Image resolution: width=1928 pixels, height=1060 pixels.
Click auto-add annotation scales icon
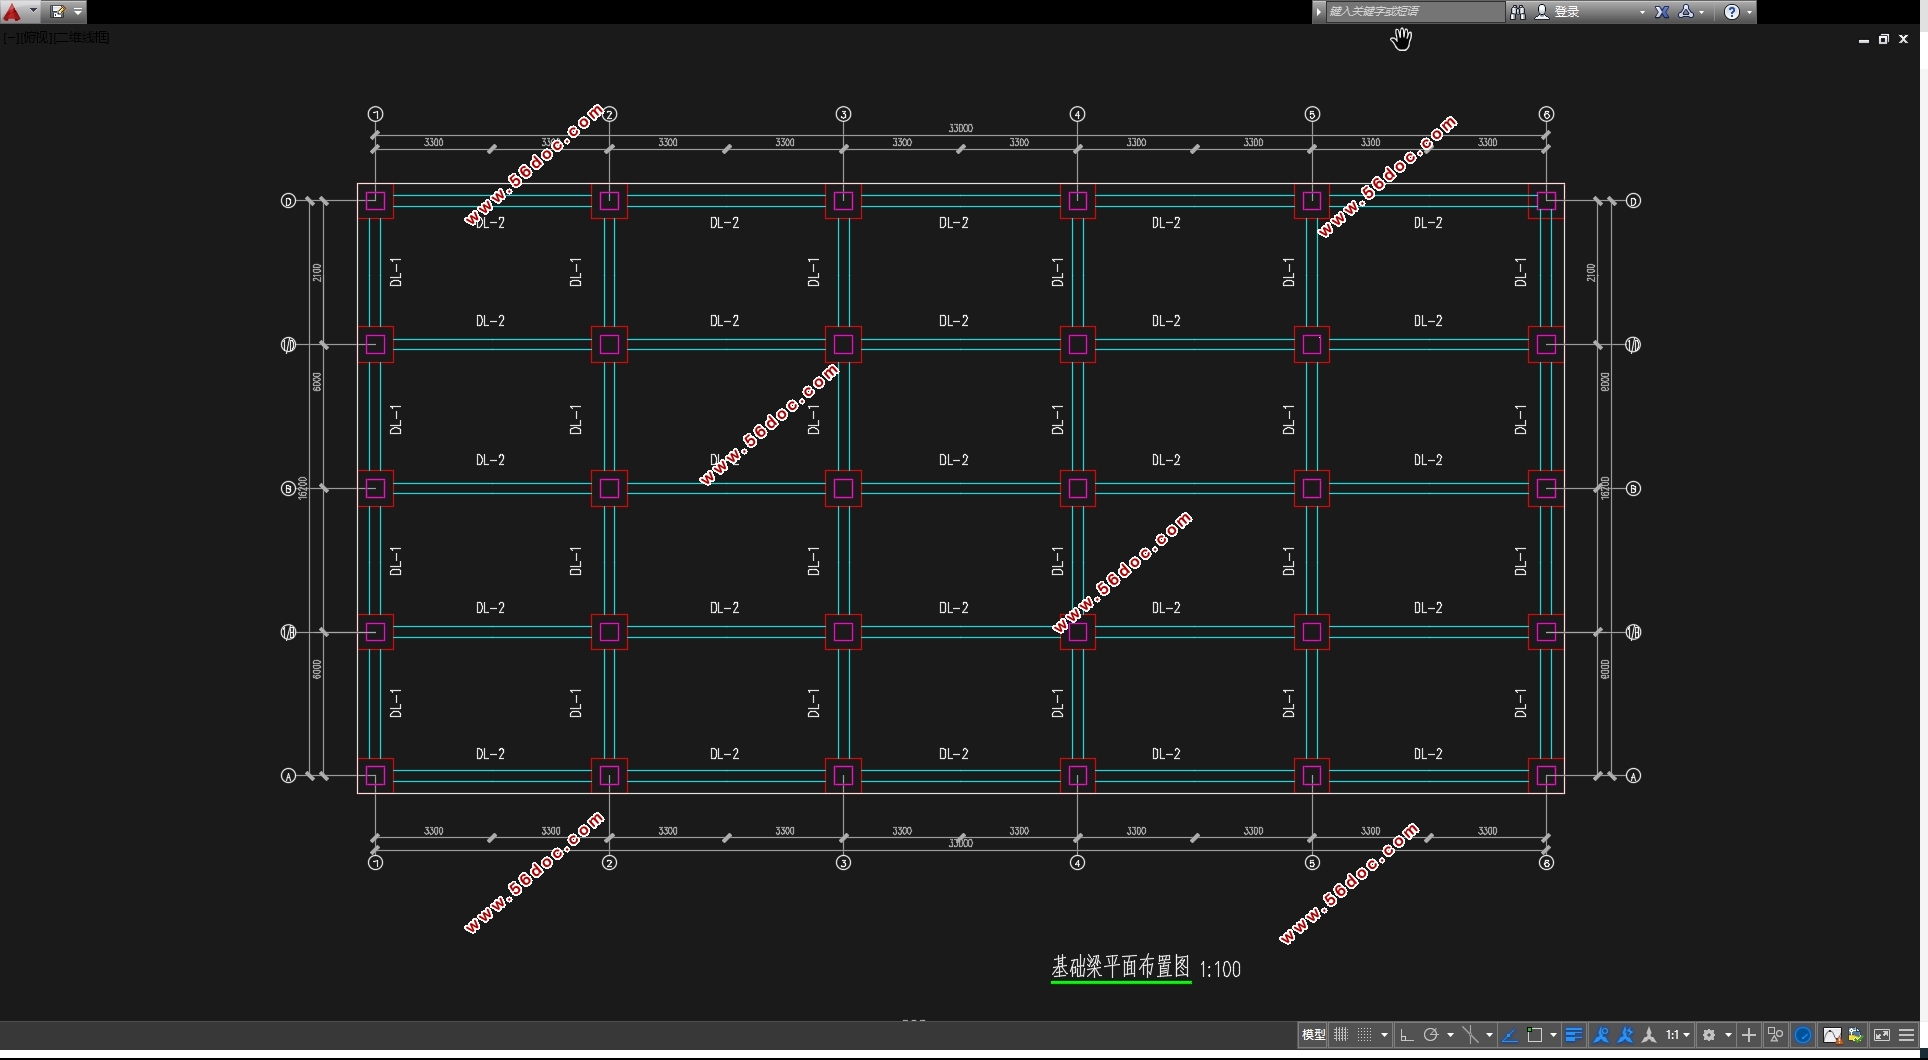[1625, 1035]
